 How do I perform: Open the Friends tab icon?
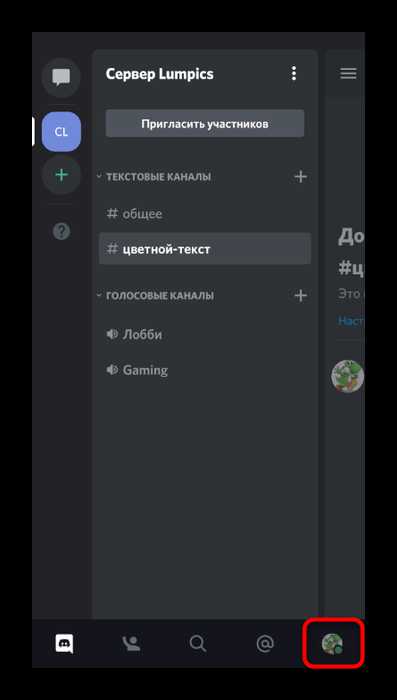[x=131, y=644]
